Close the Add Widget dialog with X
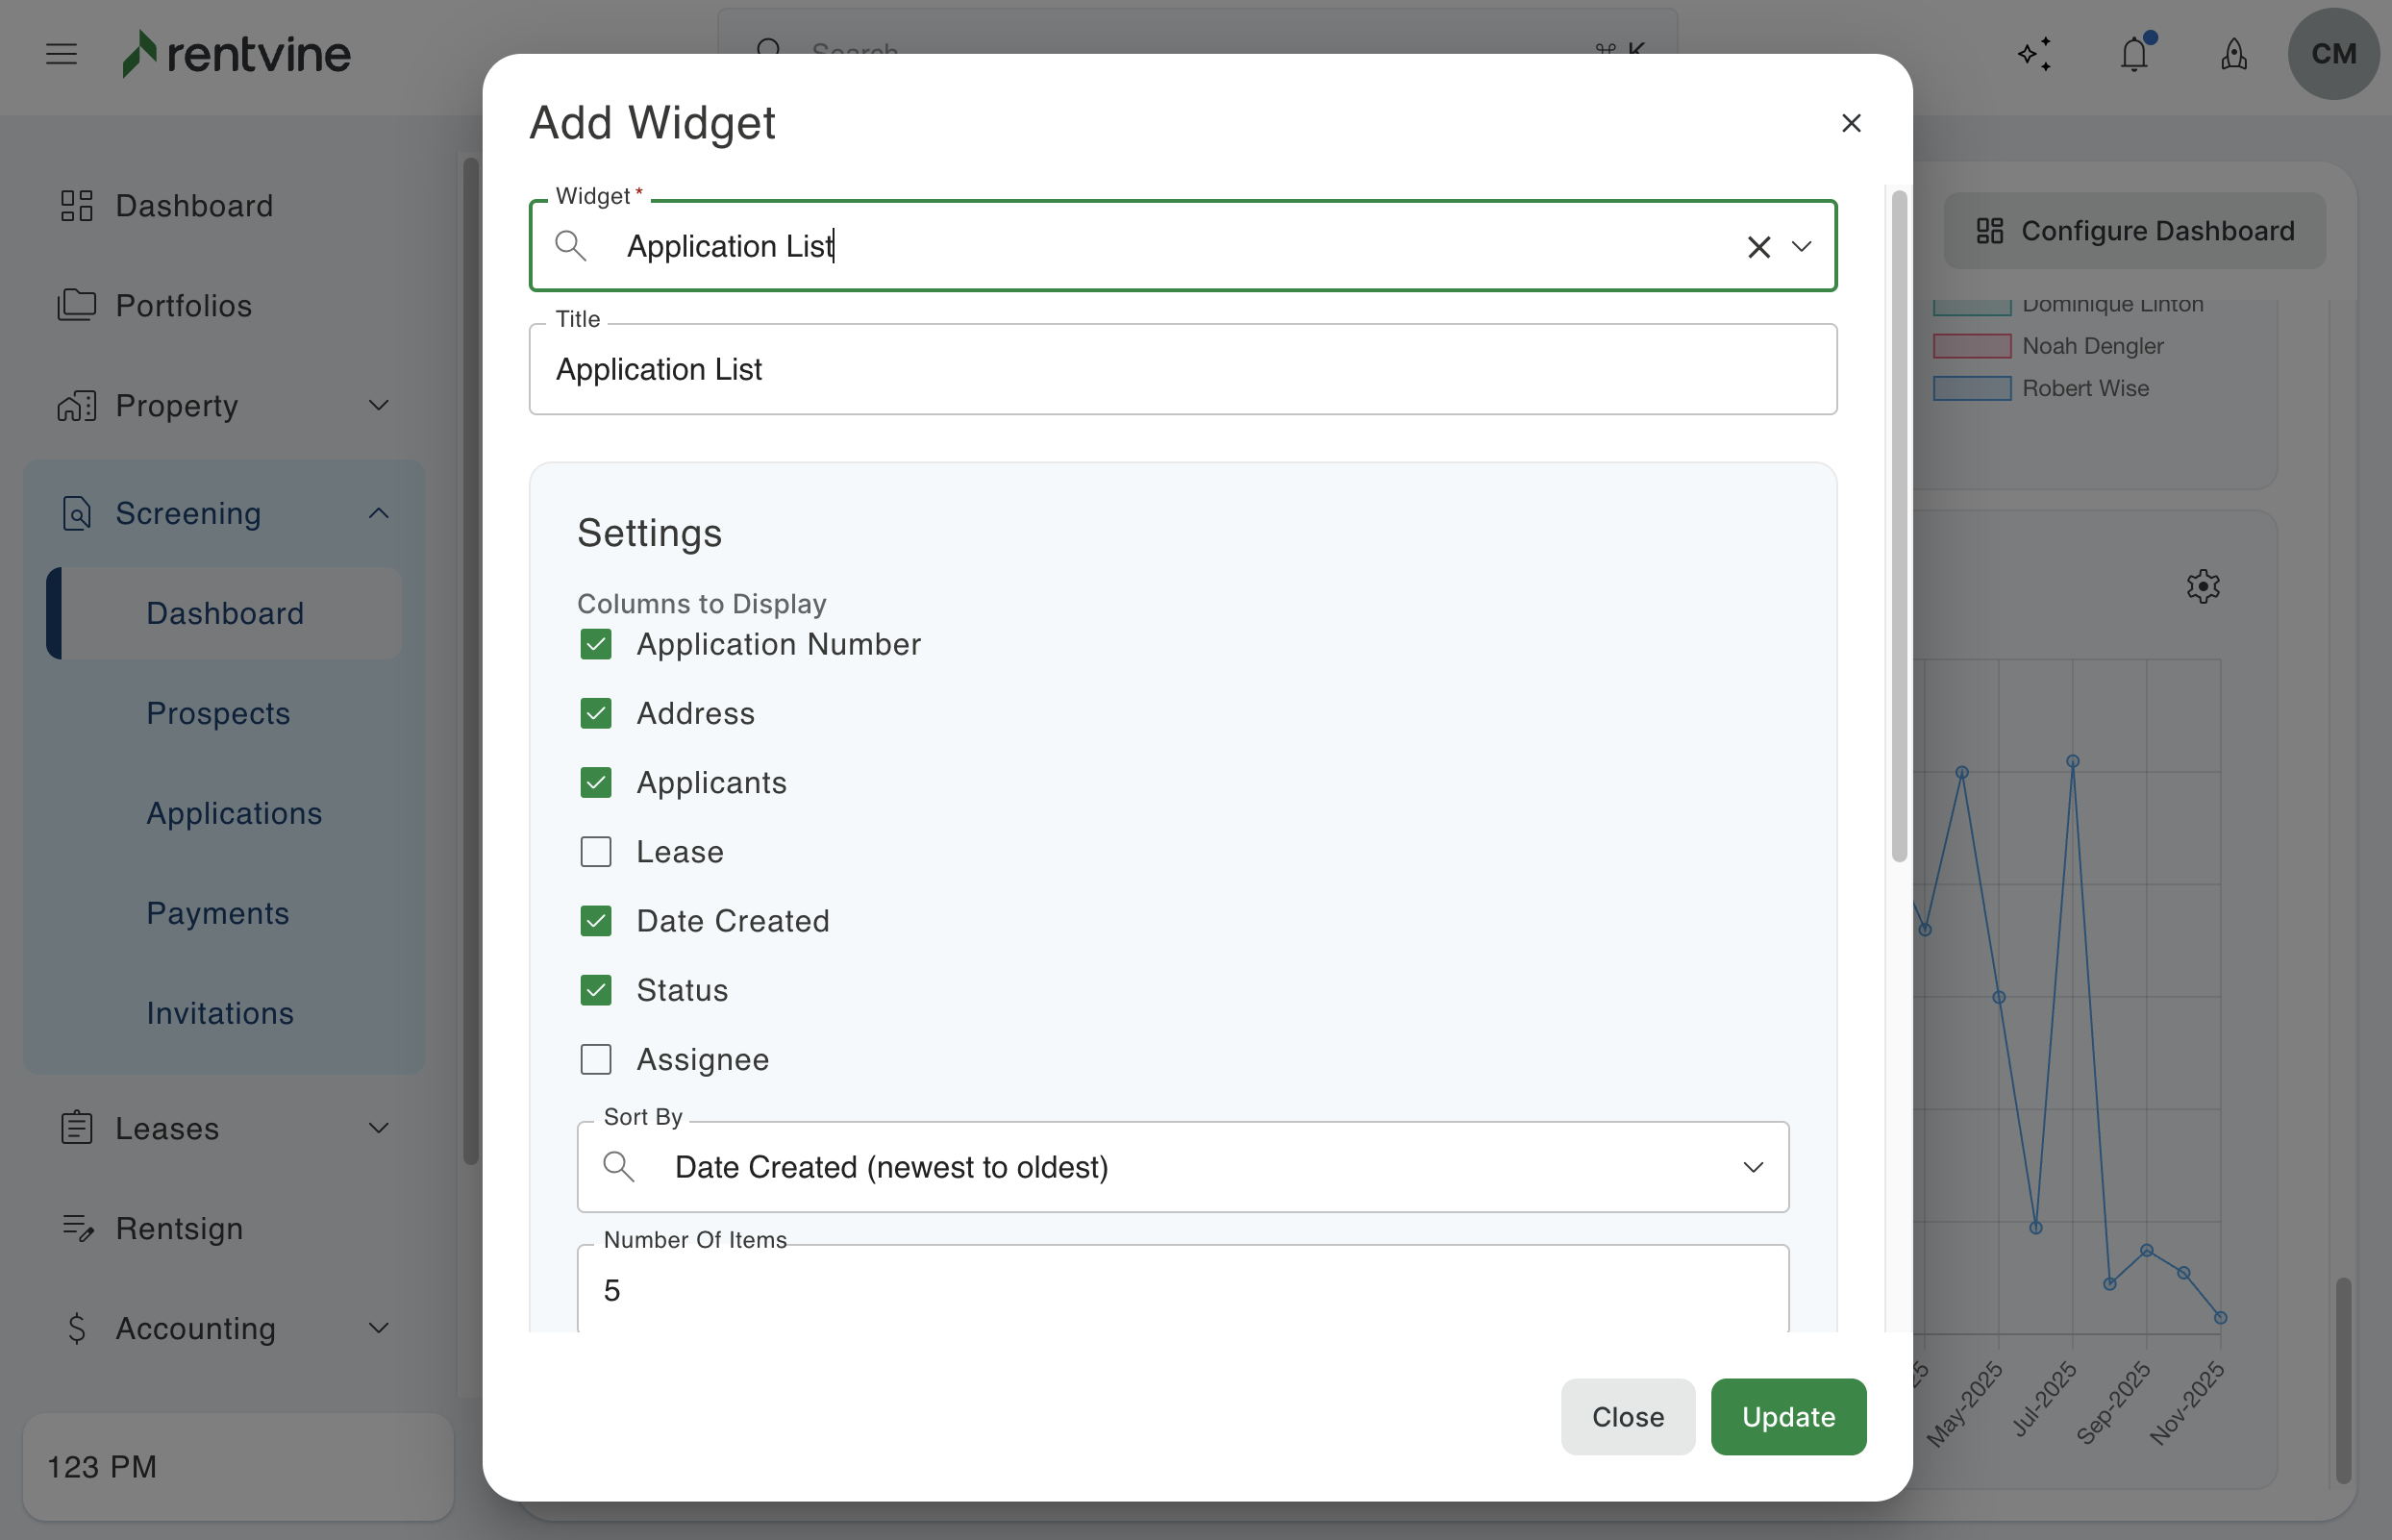 click(1851, 123)
